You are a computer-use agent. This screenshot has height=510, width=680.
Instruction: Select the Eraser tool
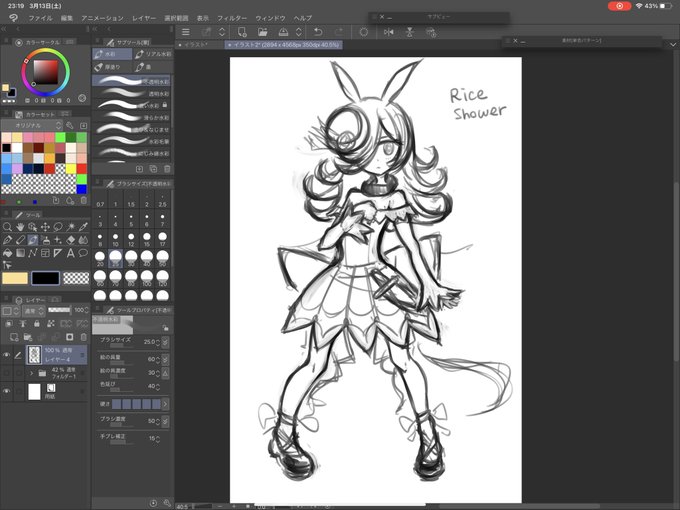pos(71,240)
